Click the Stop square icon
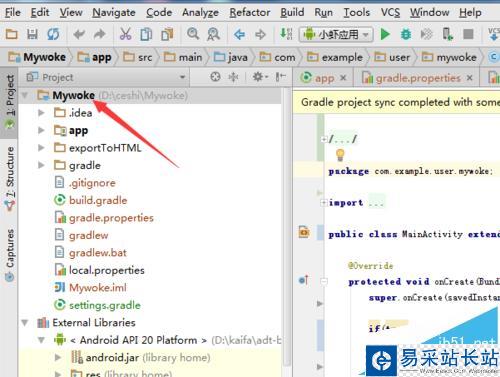This screenshot has height=377, width=500. 468,34
